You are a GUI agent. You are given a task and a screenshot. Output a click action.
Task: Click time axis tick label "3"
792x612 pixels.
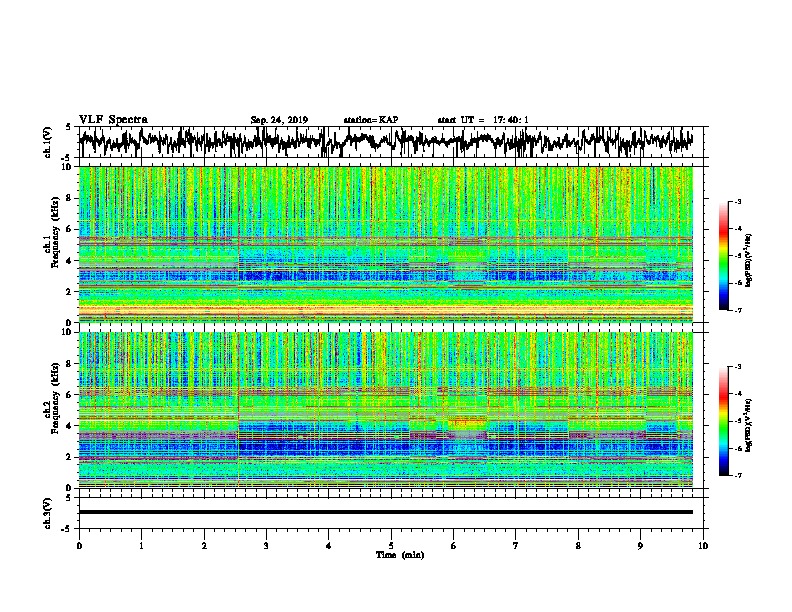coord(266,545)
